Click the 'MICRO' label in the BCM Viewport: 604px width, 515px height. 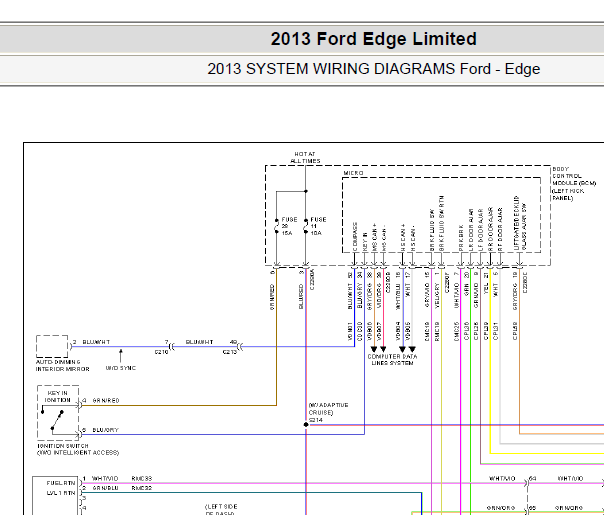coord(353,173)
